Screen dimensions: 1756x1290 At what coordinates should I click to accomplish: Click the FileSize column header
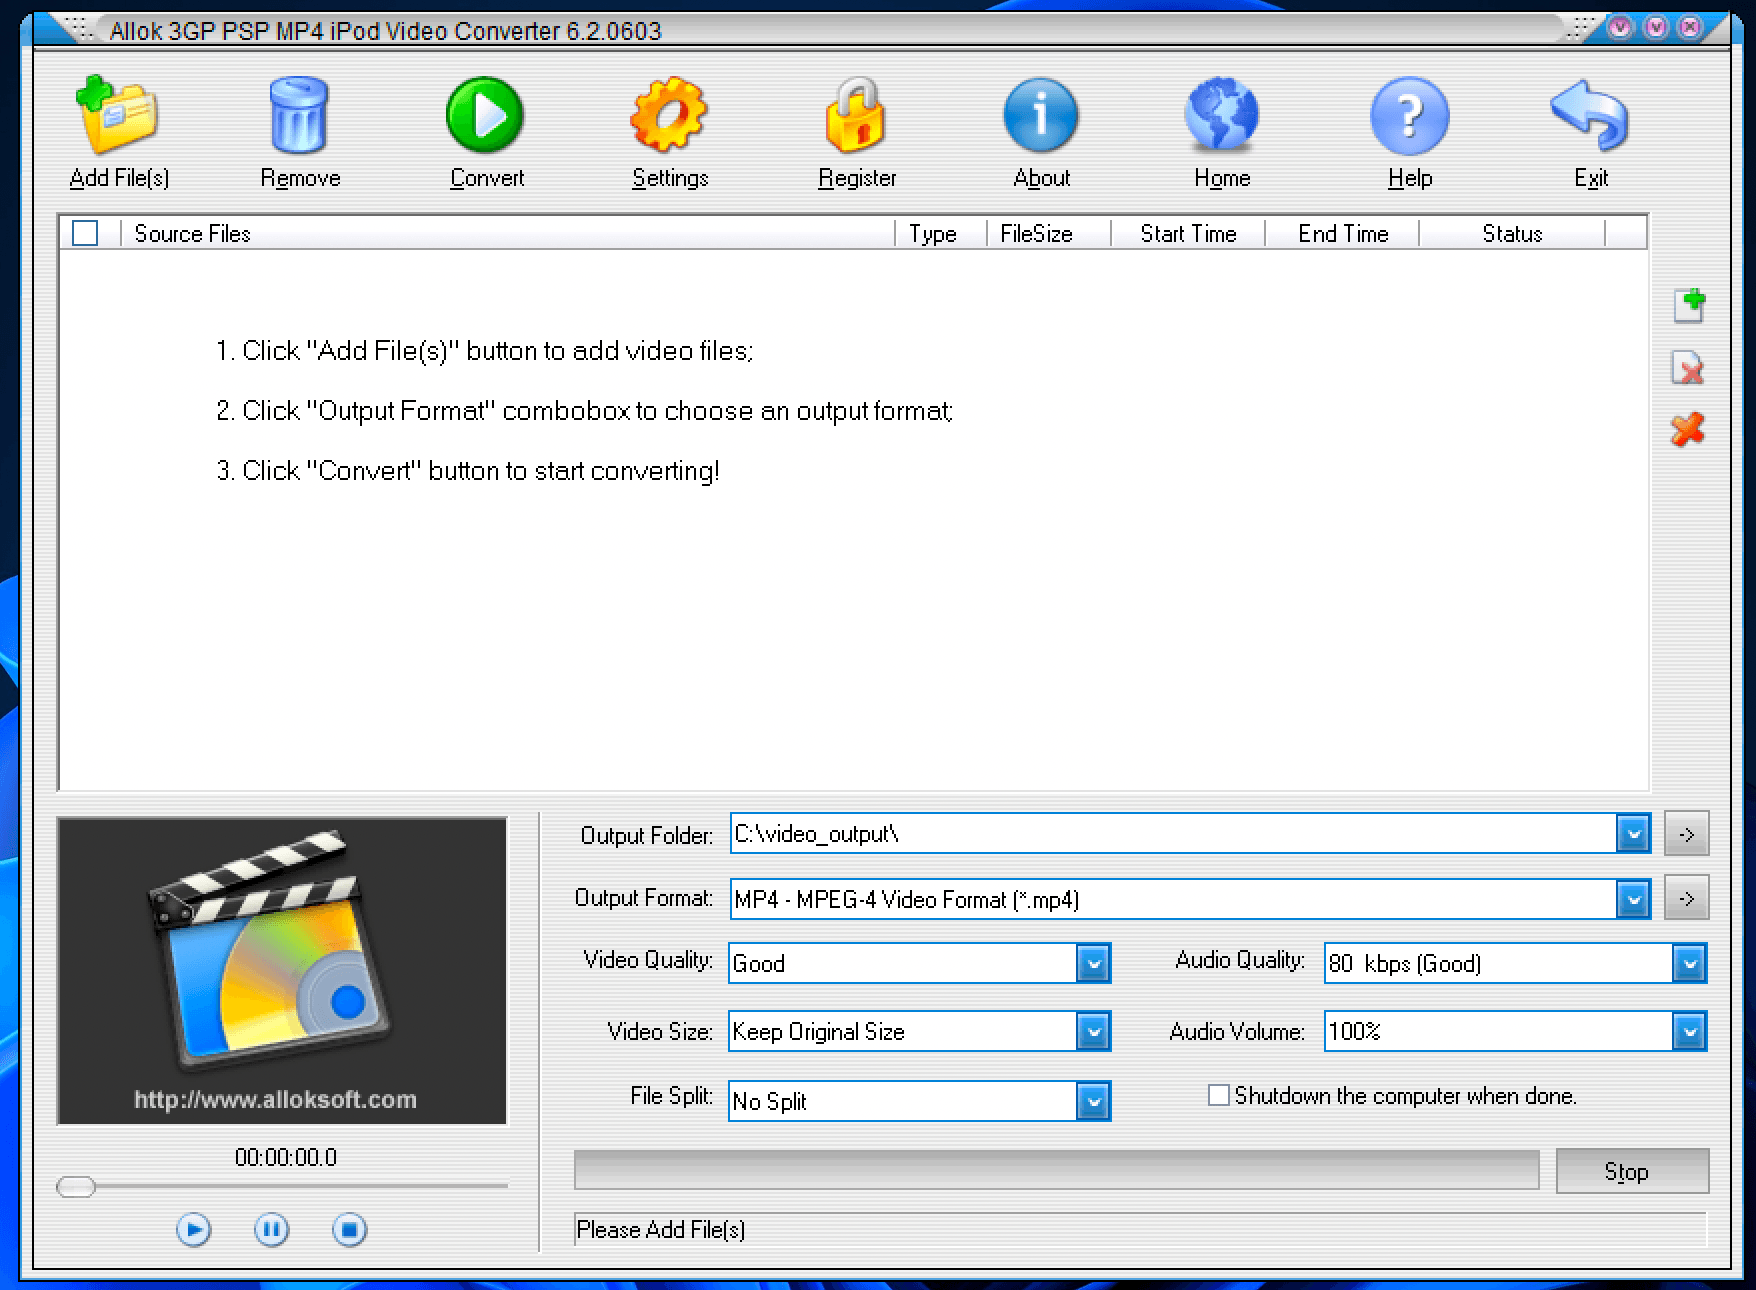(1049, 233)
